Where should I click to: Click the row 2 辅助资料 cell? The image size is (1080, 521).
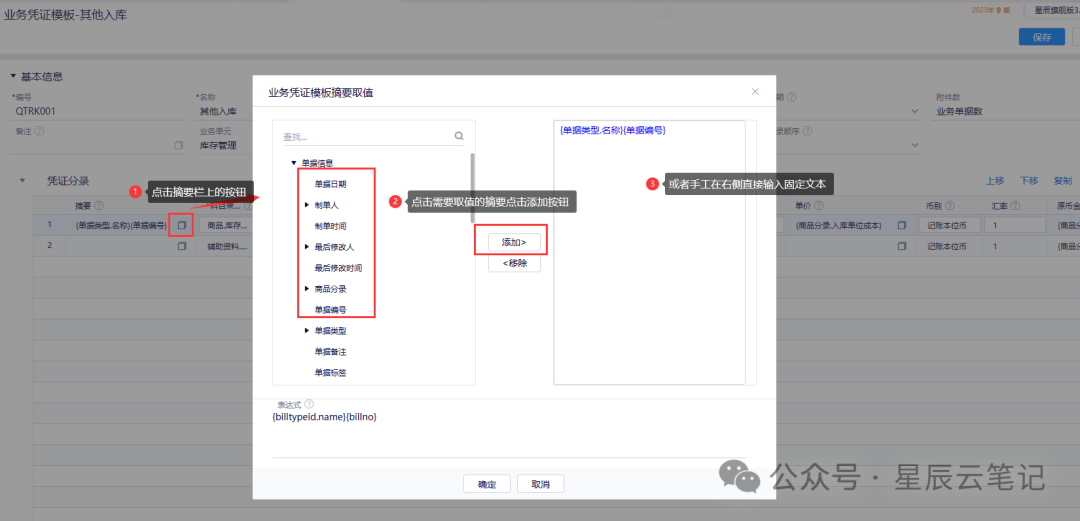(x=227, y=246)
